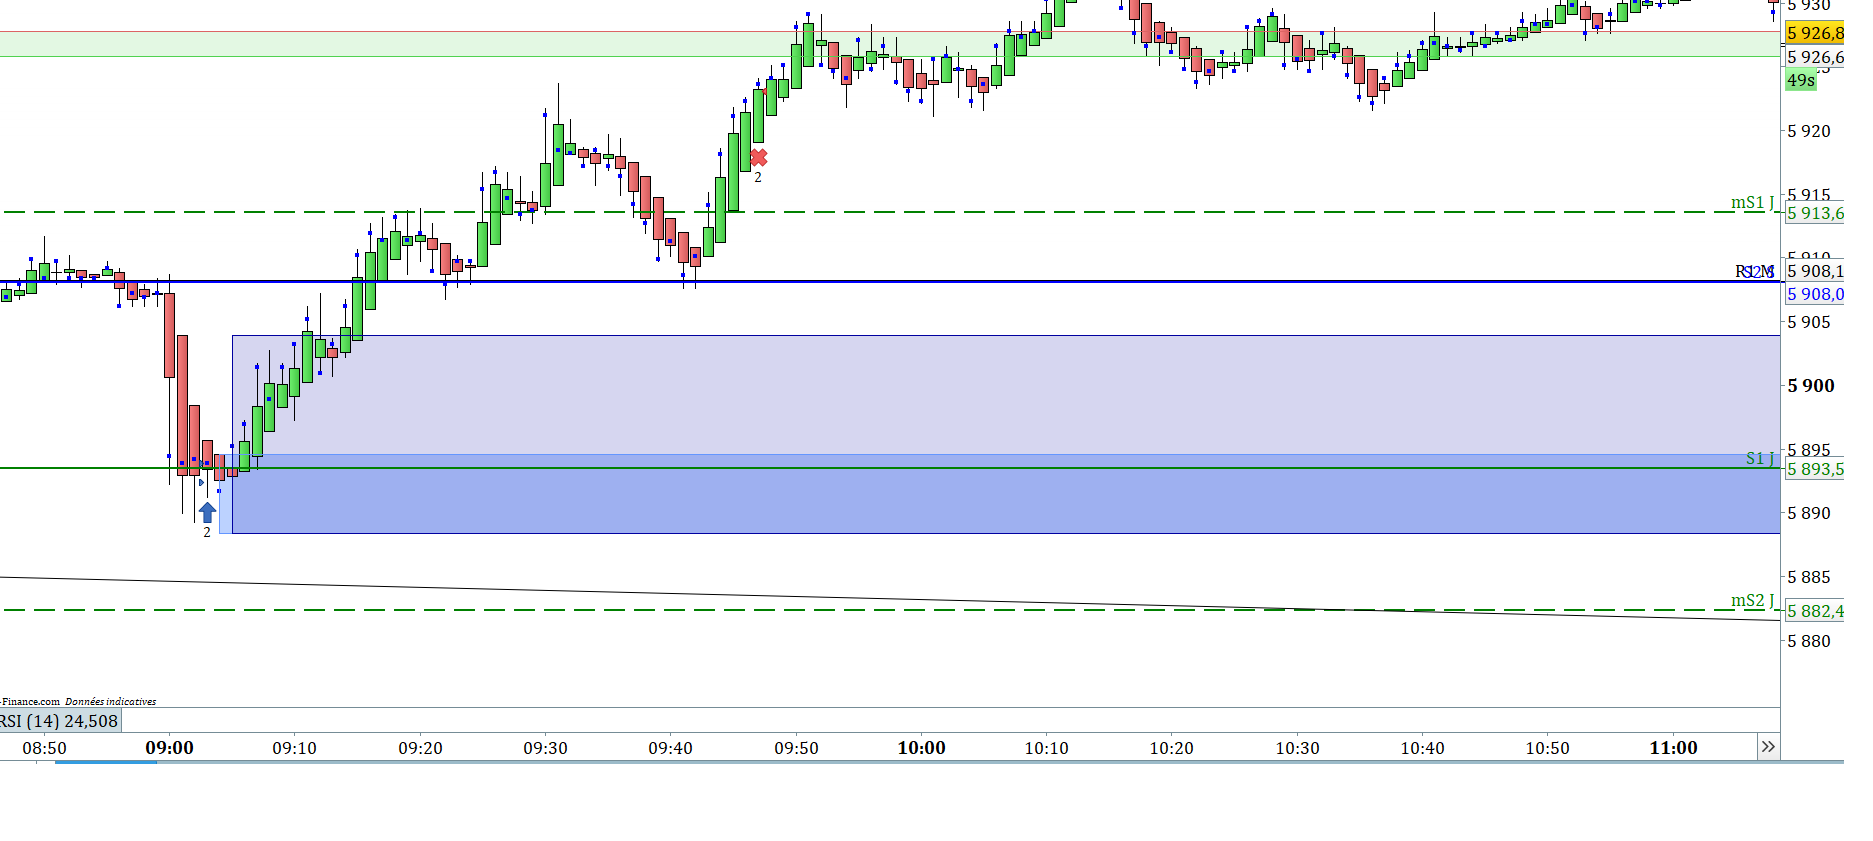Click the orange 5 926,8 current price tag
Viewport: 1873px width, 841px height.
[x=1815, y=34]
